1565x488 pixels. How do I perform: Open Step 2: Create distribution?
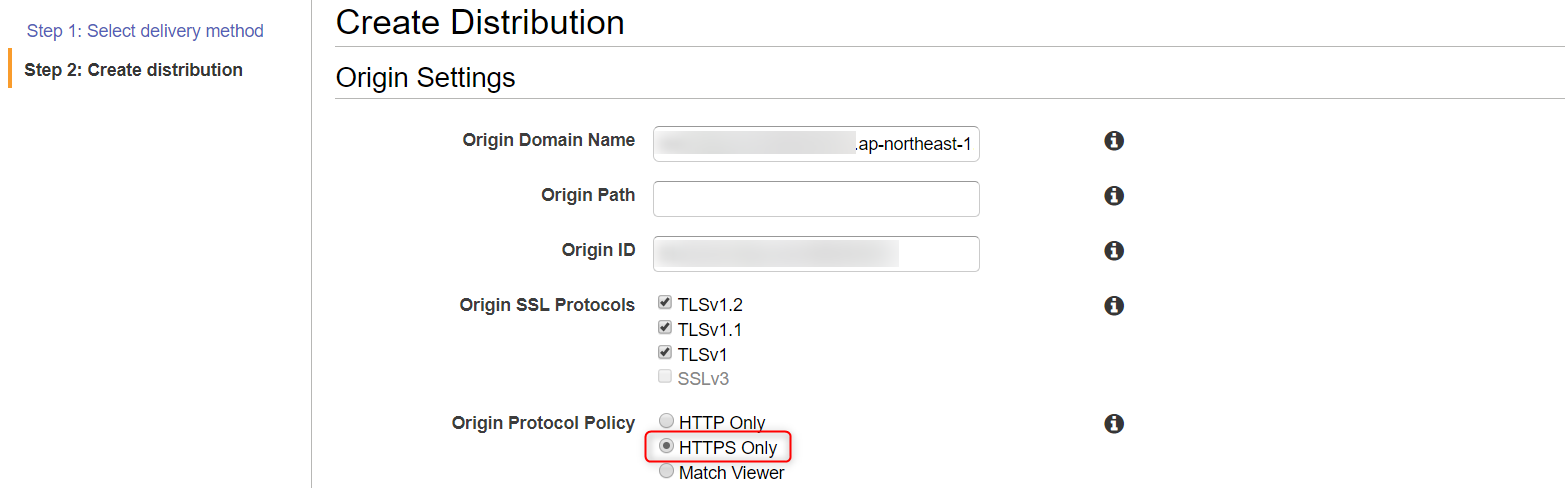133,70
